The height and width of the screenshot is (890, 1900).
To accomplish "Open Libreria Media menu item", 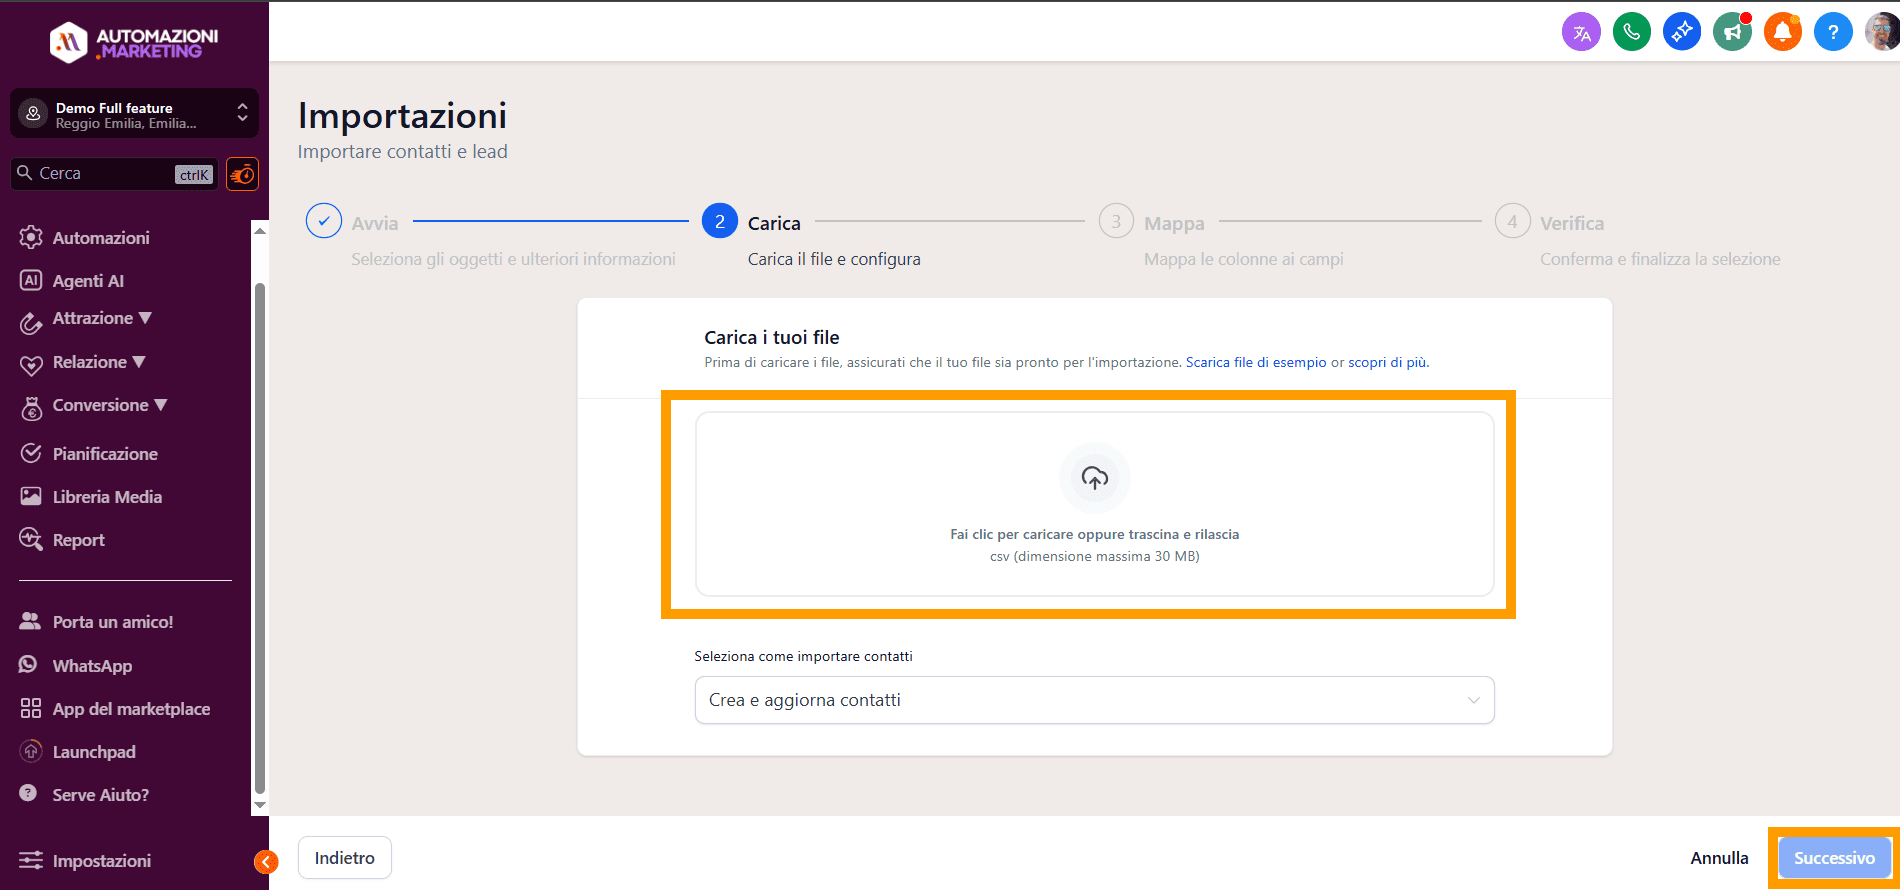I will (x=107, y=497).
